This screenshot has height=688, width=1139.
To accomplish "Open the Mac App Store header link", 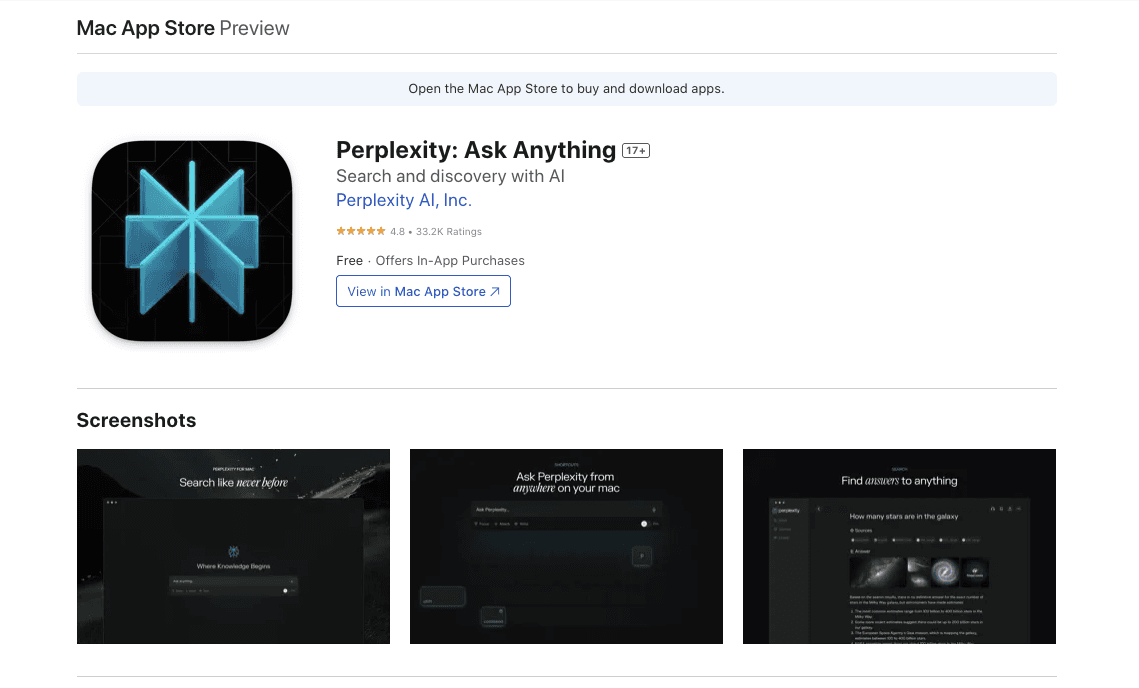I will coord(145,28).
